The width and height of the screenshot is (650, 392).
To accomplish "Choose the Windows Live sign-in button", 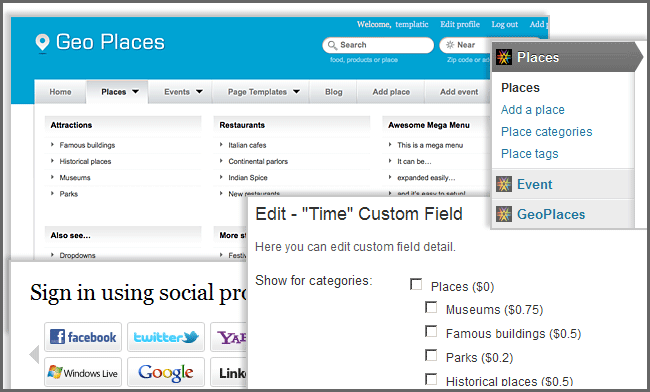I will [x=83, y=372].
